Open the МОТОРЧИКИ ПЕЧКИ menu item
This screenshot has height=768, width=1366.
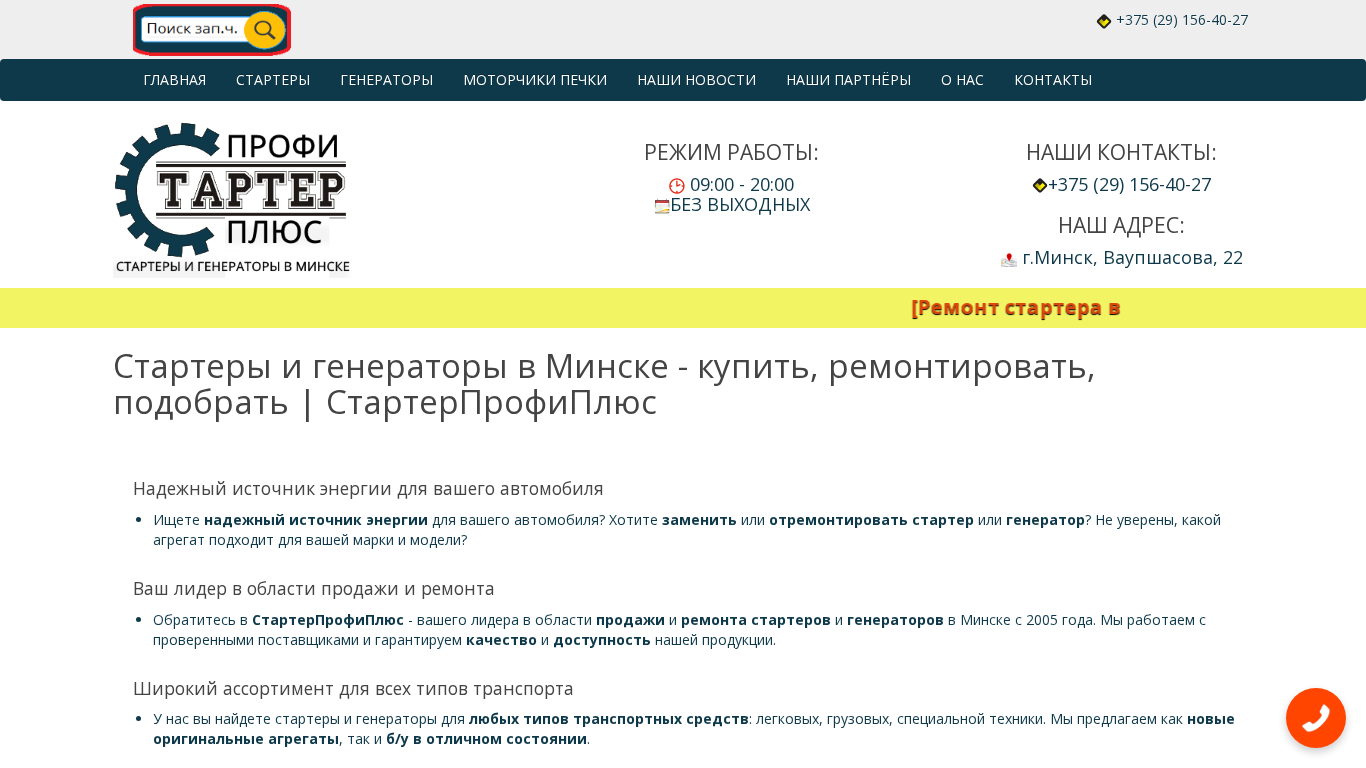coord(535,80)
